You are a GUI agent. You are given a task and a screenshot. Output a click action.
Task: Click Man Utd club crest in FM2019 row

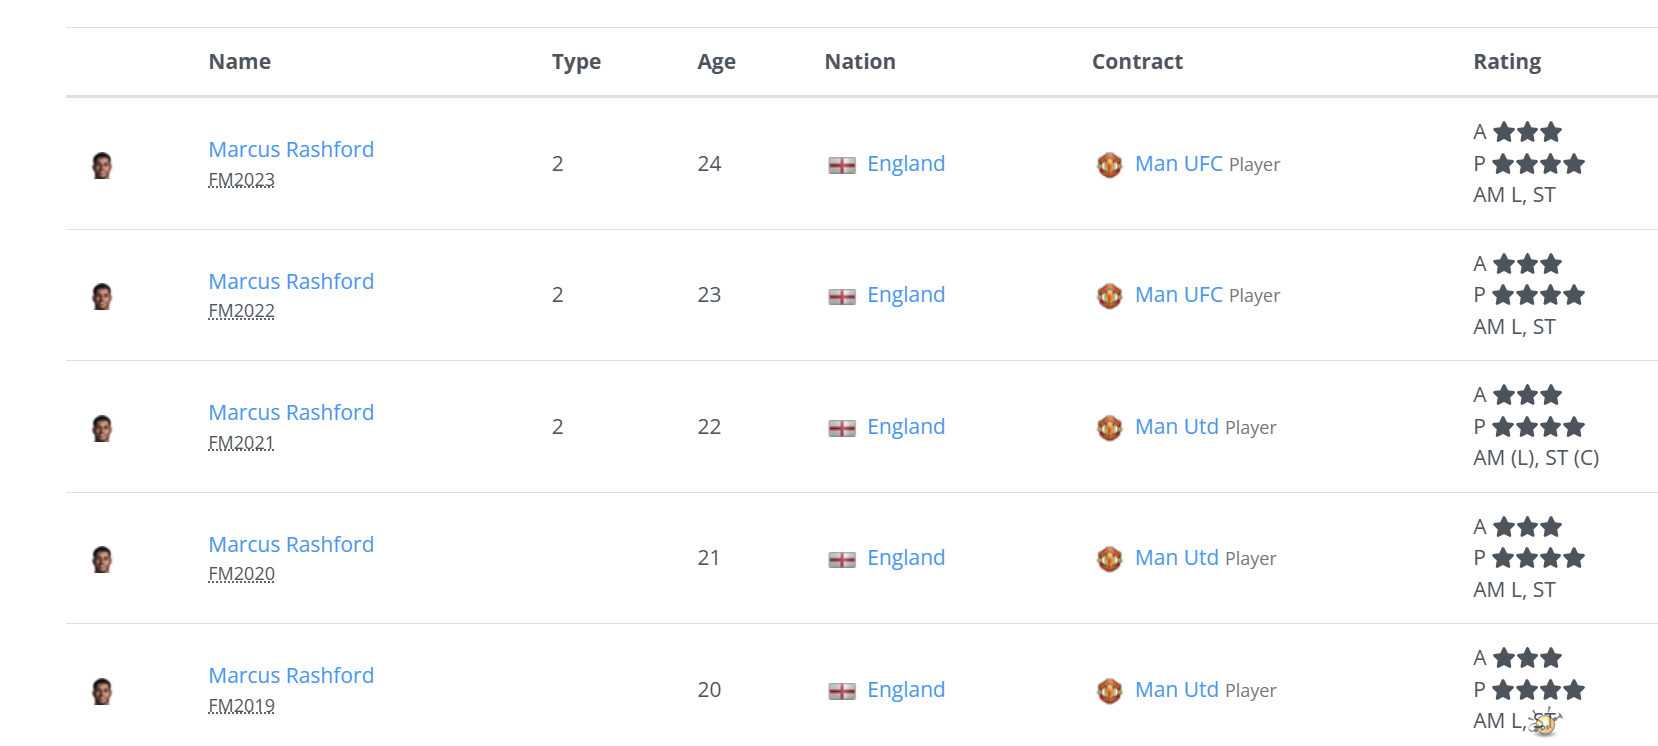point(1109,691)
